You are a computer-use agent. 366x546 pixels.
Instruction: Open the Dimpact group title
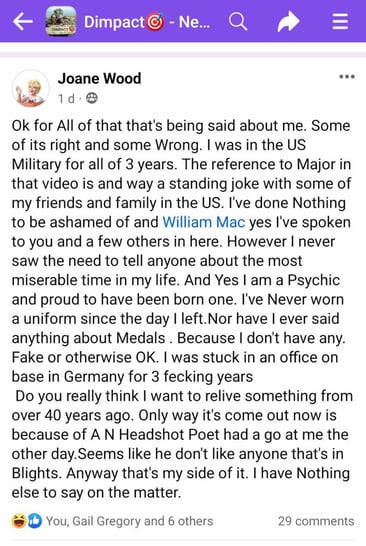[x=147, y=22]
